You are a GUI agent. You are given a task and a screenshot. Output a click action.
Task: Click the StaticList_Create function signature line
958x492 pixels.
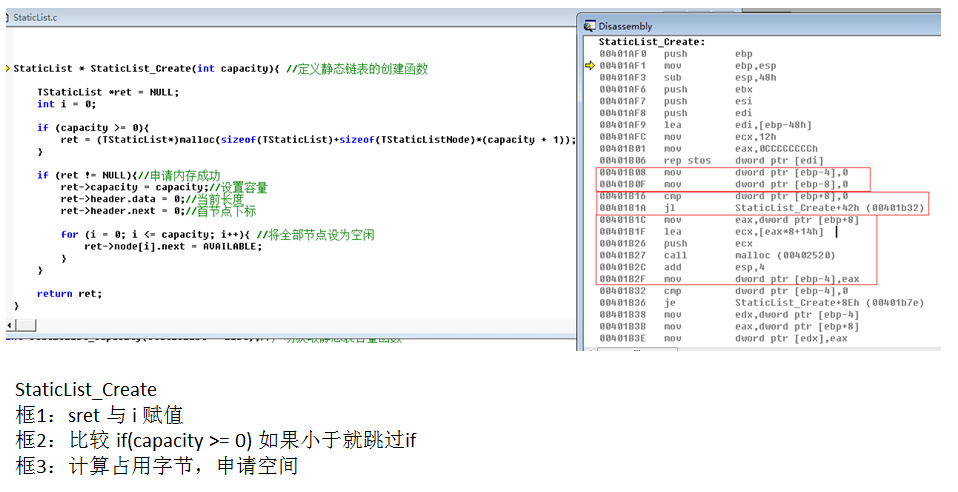(x=221, y=68)
